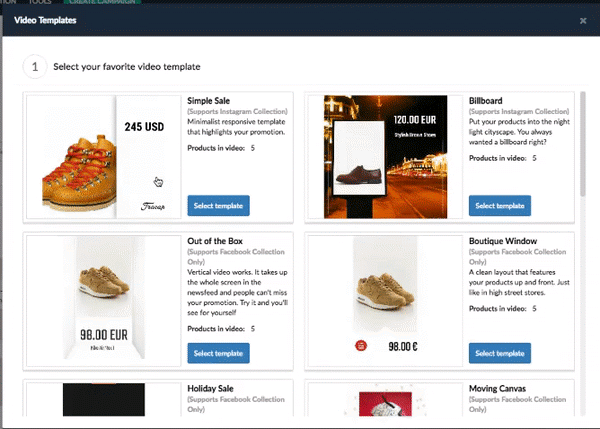This screenshot has height=429, width=600.
Task: Click the 'Minimalist responsive template' description
Action: [x=236, y=127]
